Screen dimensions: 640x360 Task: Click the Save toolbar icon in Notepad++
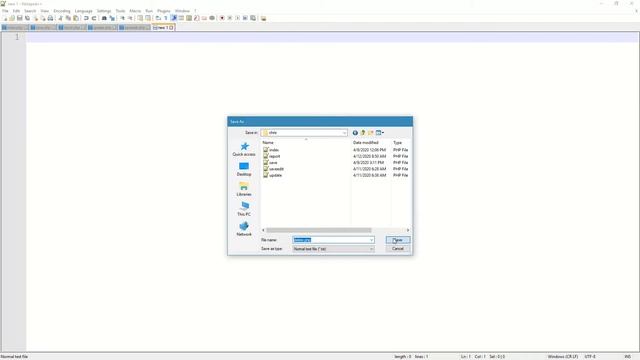19,18
